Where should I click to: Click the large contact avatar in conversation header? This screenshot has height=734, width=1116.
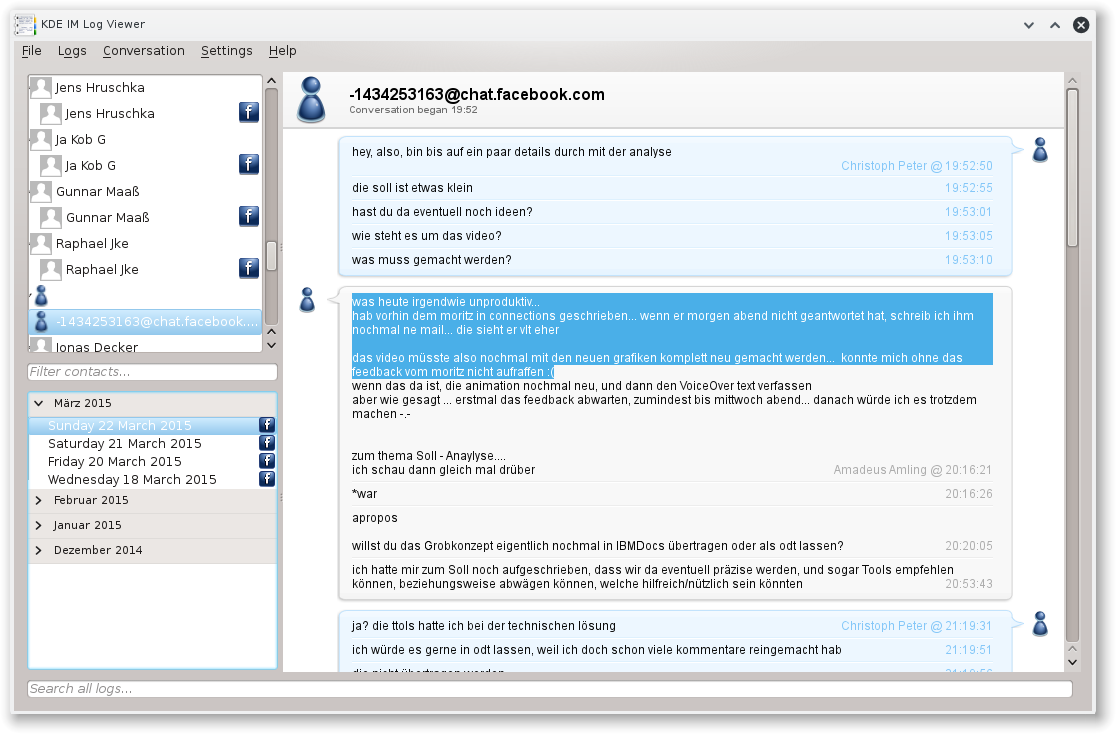[x=311, y=100]
